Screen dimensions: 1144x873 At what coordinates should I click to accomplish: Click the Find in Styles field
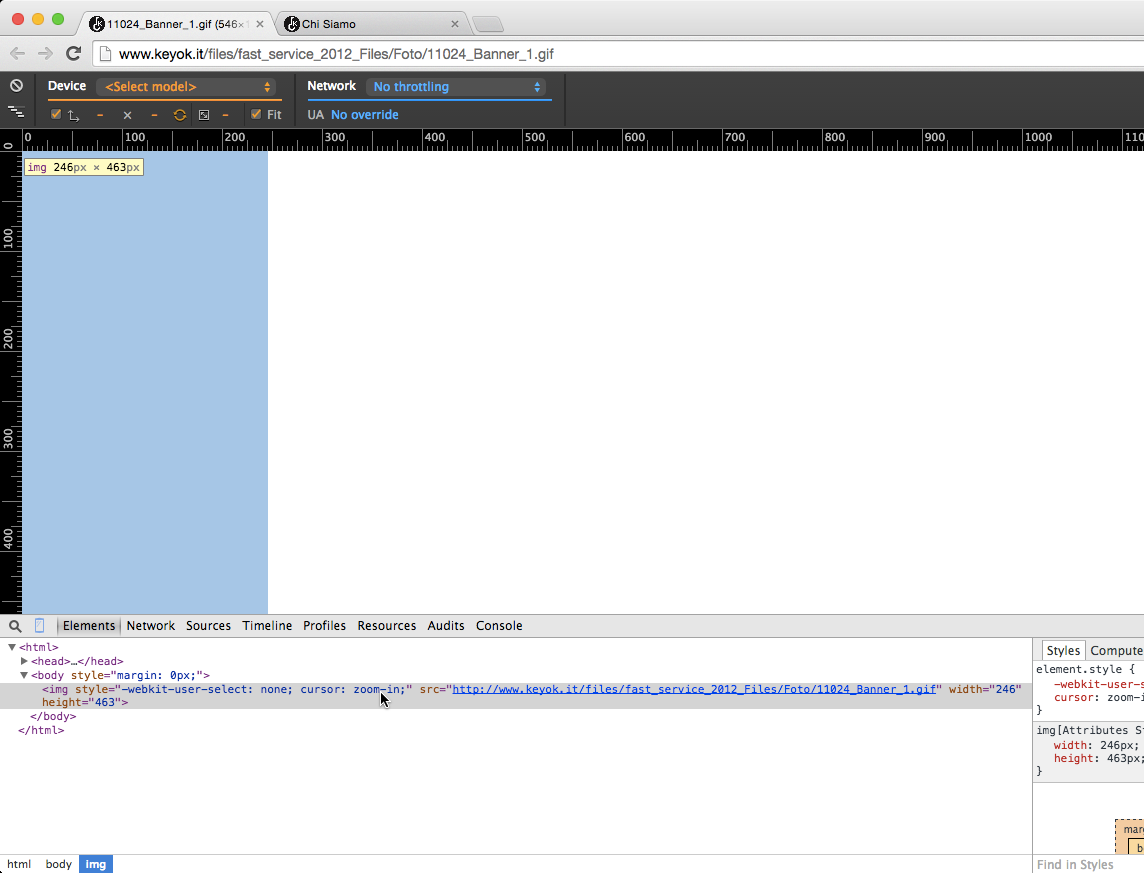[1089, 864]
